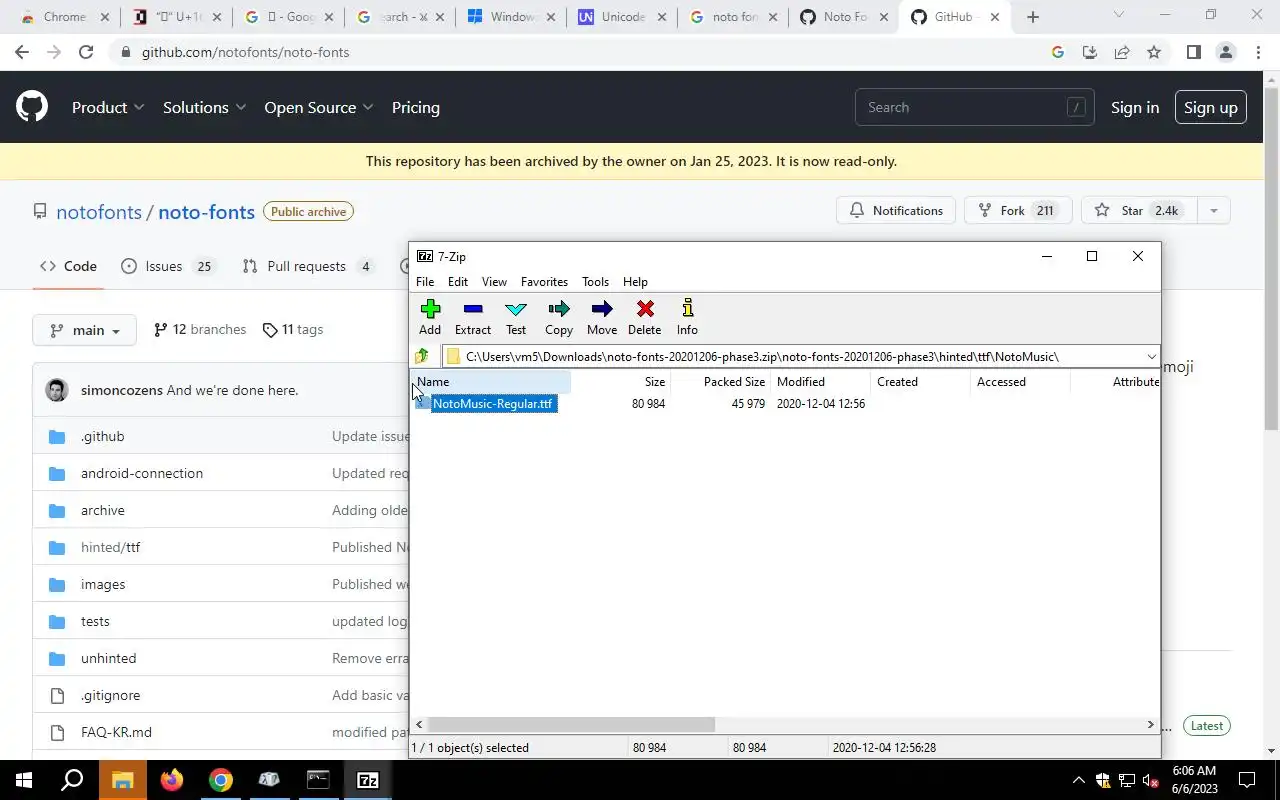
Task: Switch to the Code tab
Action: pos(68,266)
